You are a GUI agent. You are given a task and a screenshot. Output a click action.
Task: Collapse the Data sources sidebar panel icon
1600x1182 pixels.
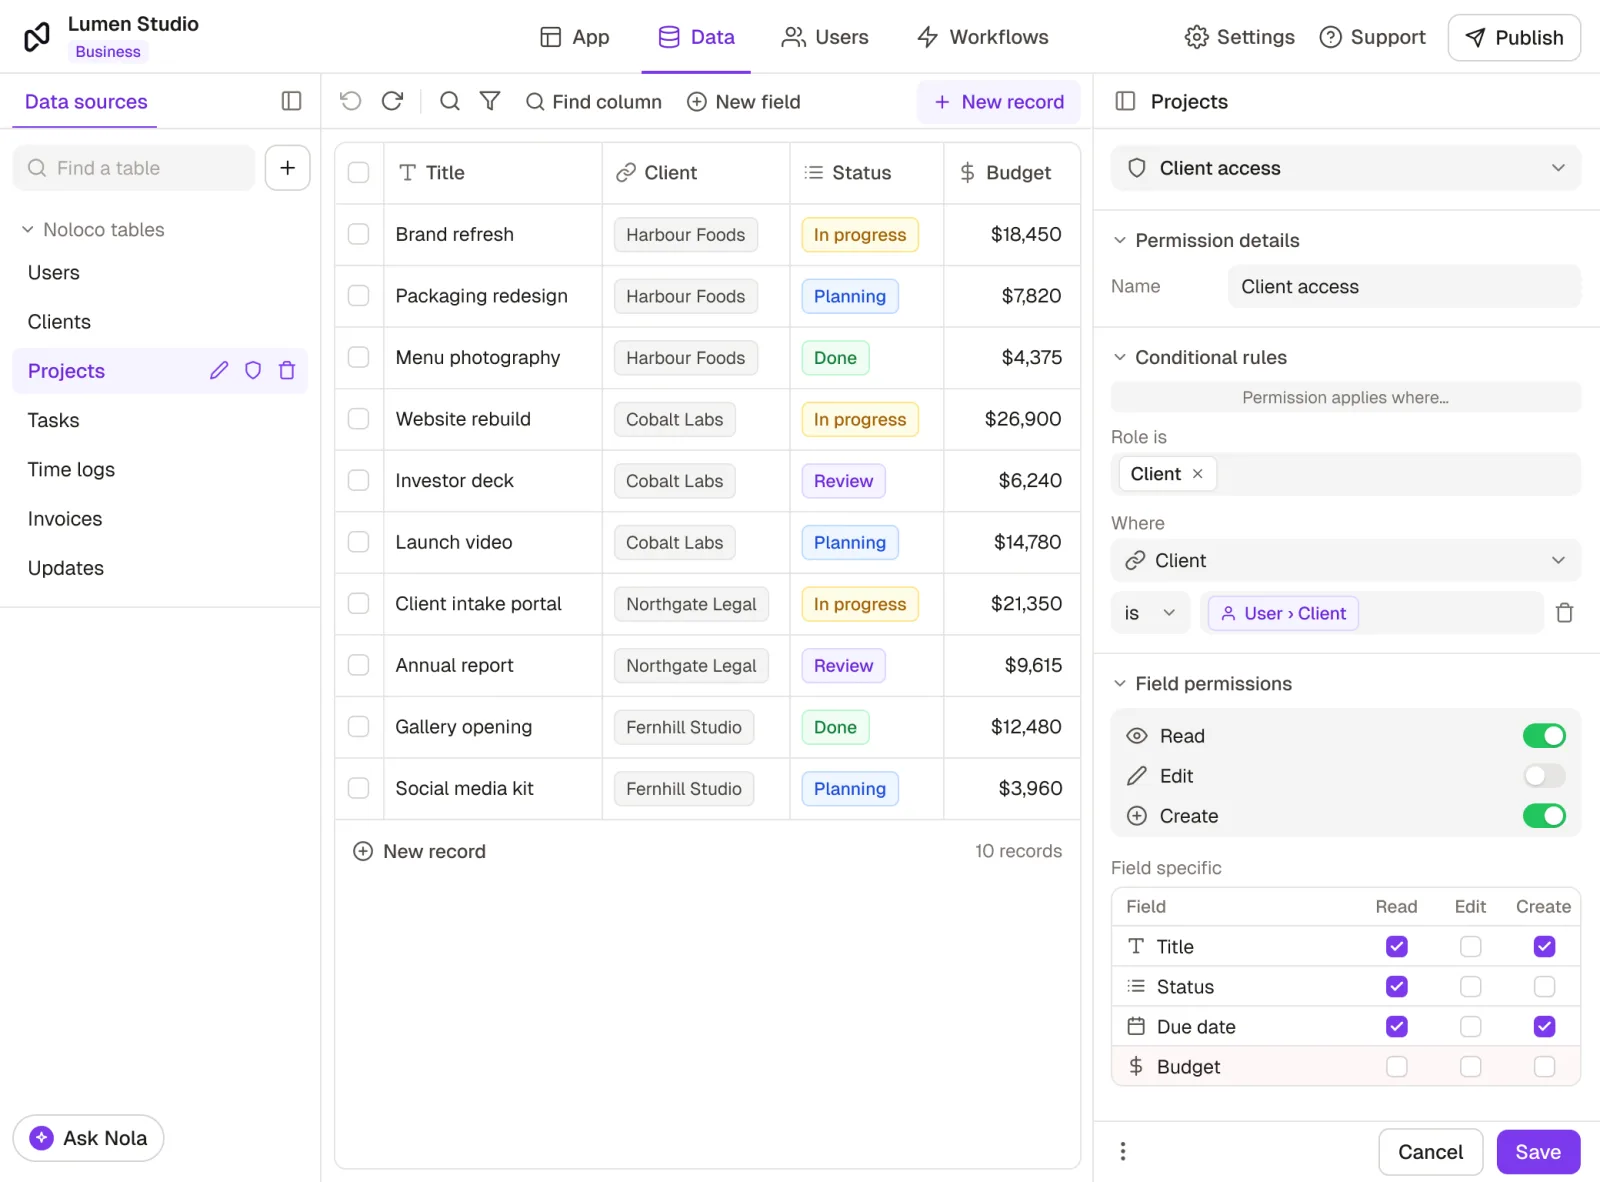click(x=291, y=101)
